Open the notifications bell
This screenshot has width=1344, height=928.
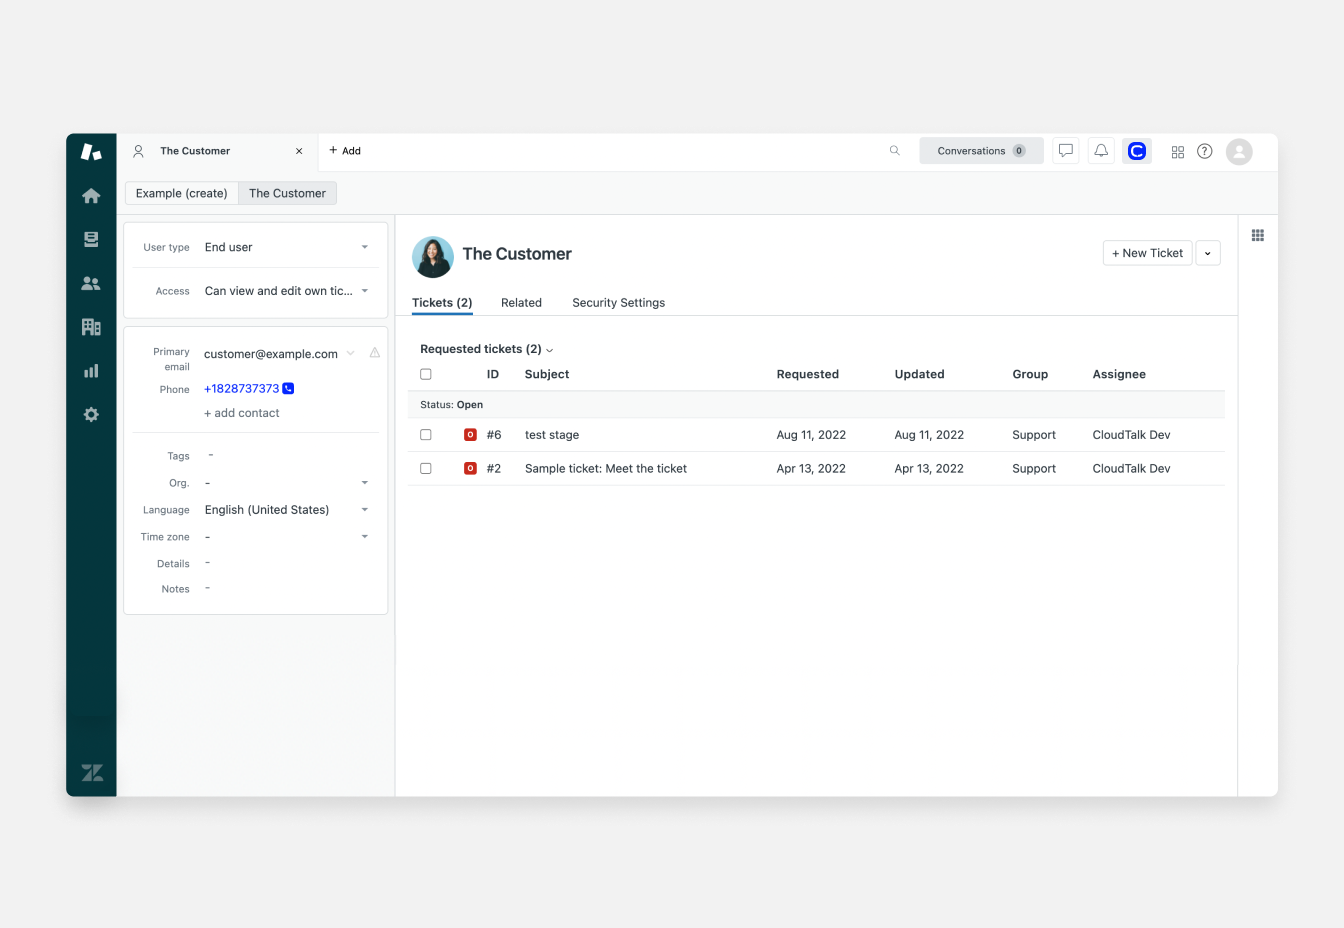click(1100, 149)
